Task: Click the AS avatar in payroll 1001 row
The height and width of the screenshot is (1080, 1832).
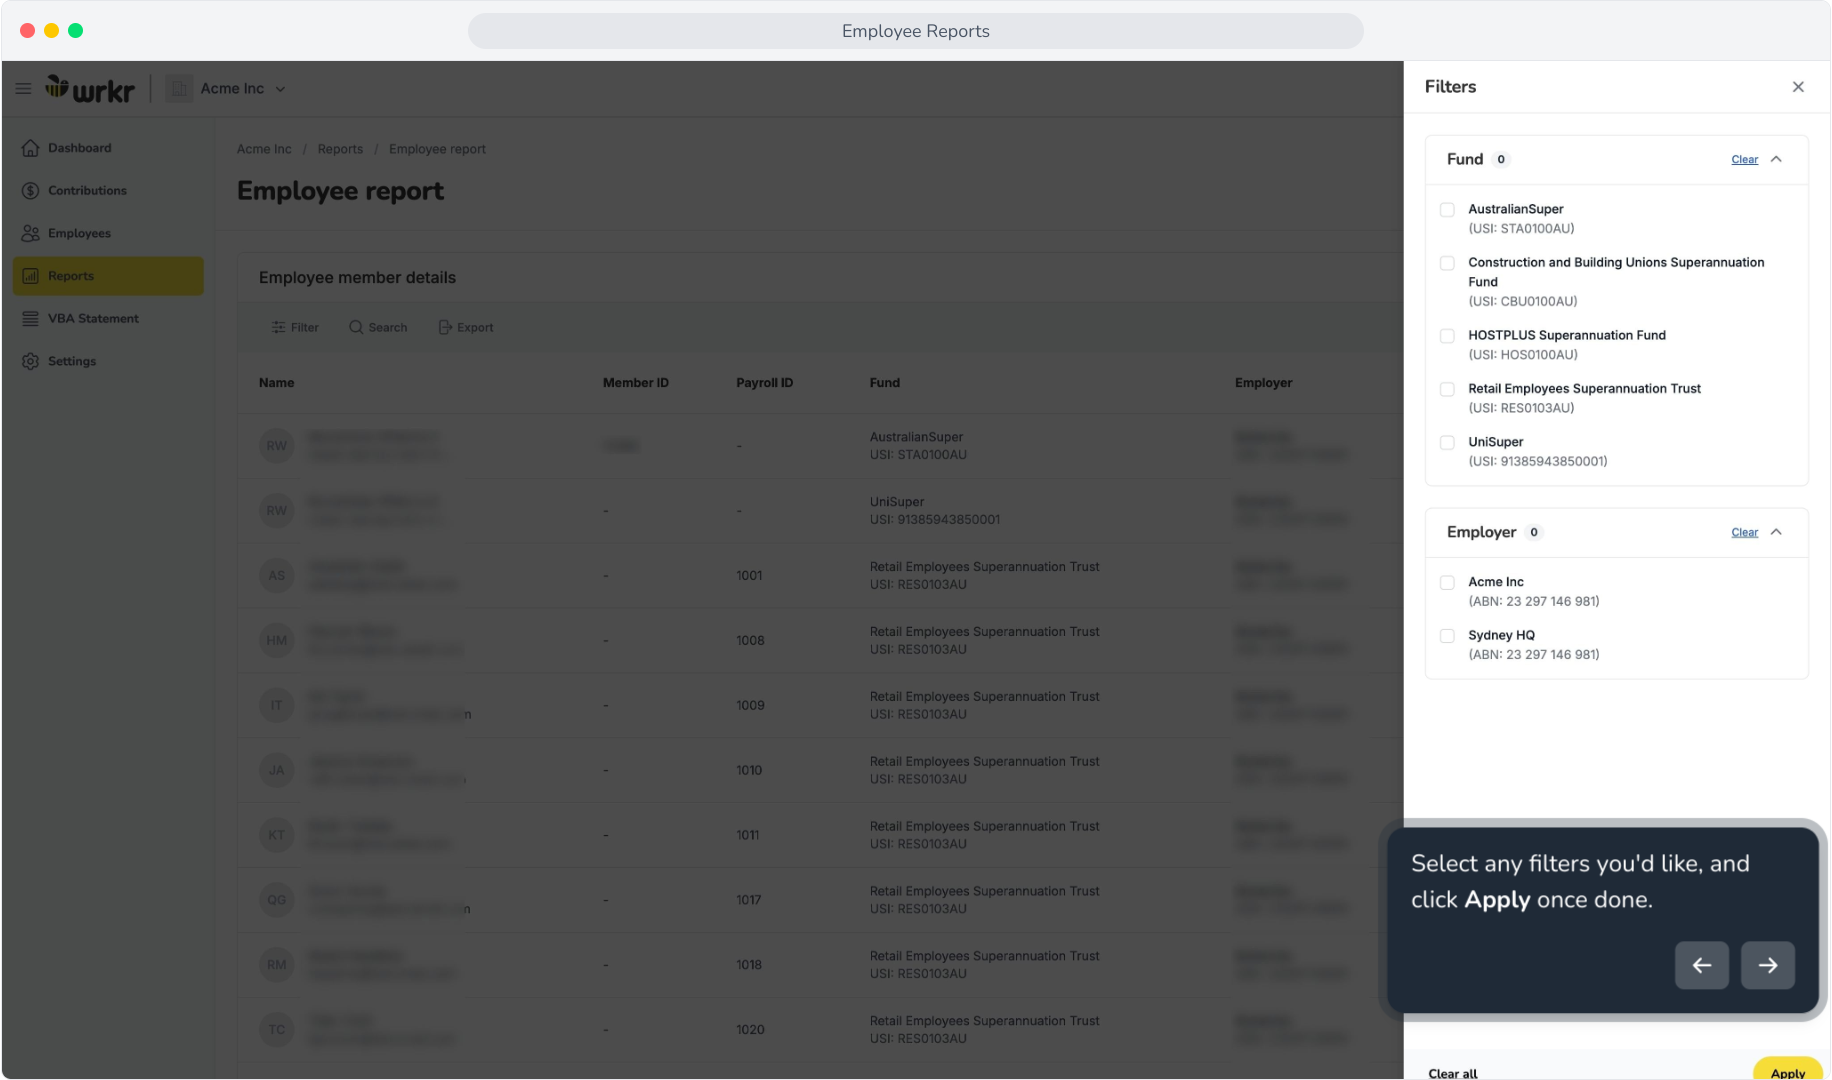Action: pyautogui.click(x=277, y=576)
